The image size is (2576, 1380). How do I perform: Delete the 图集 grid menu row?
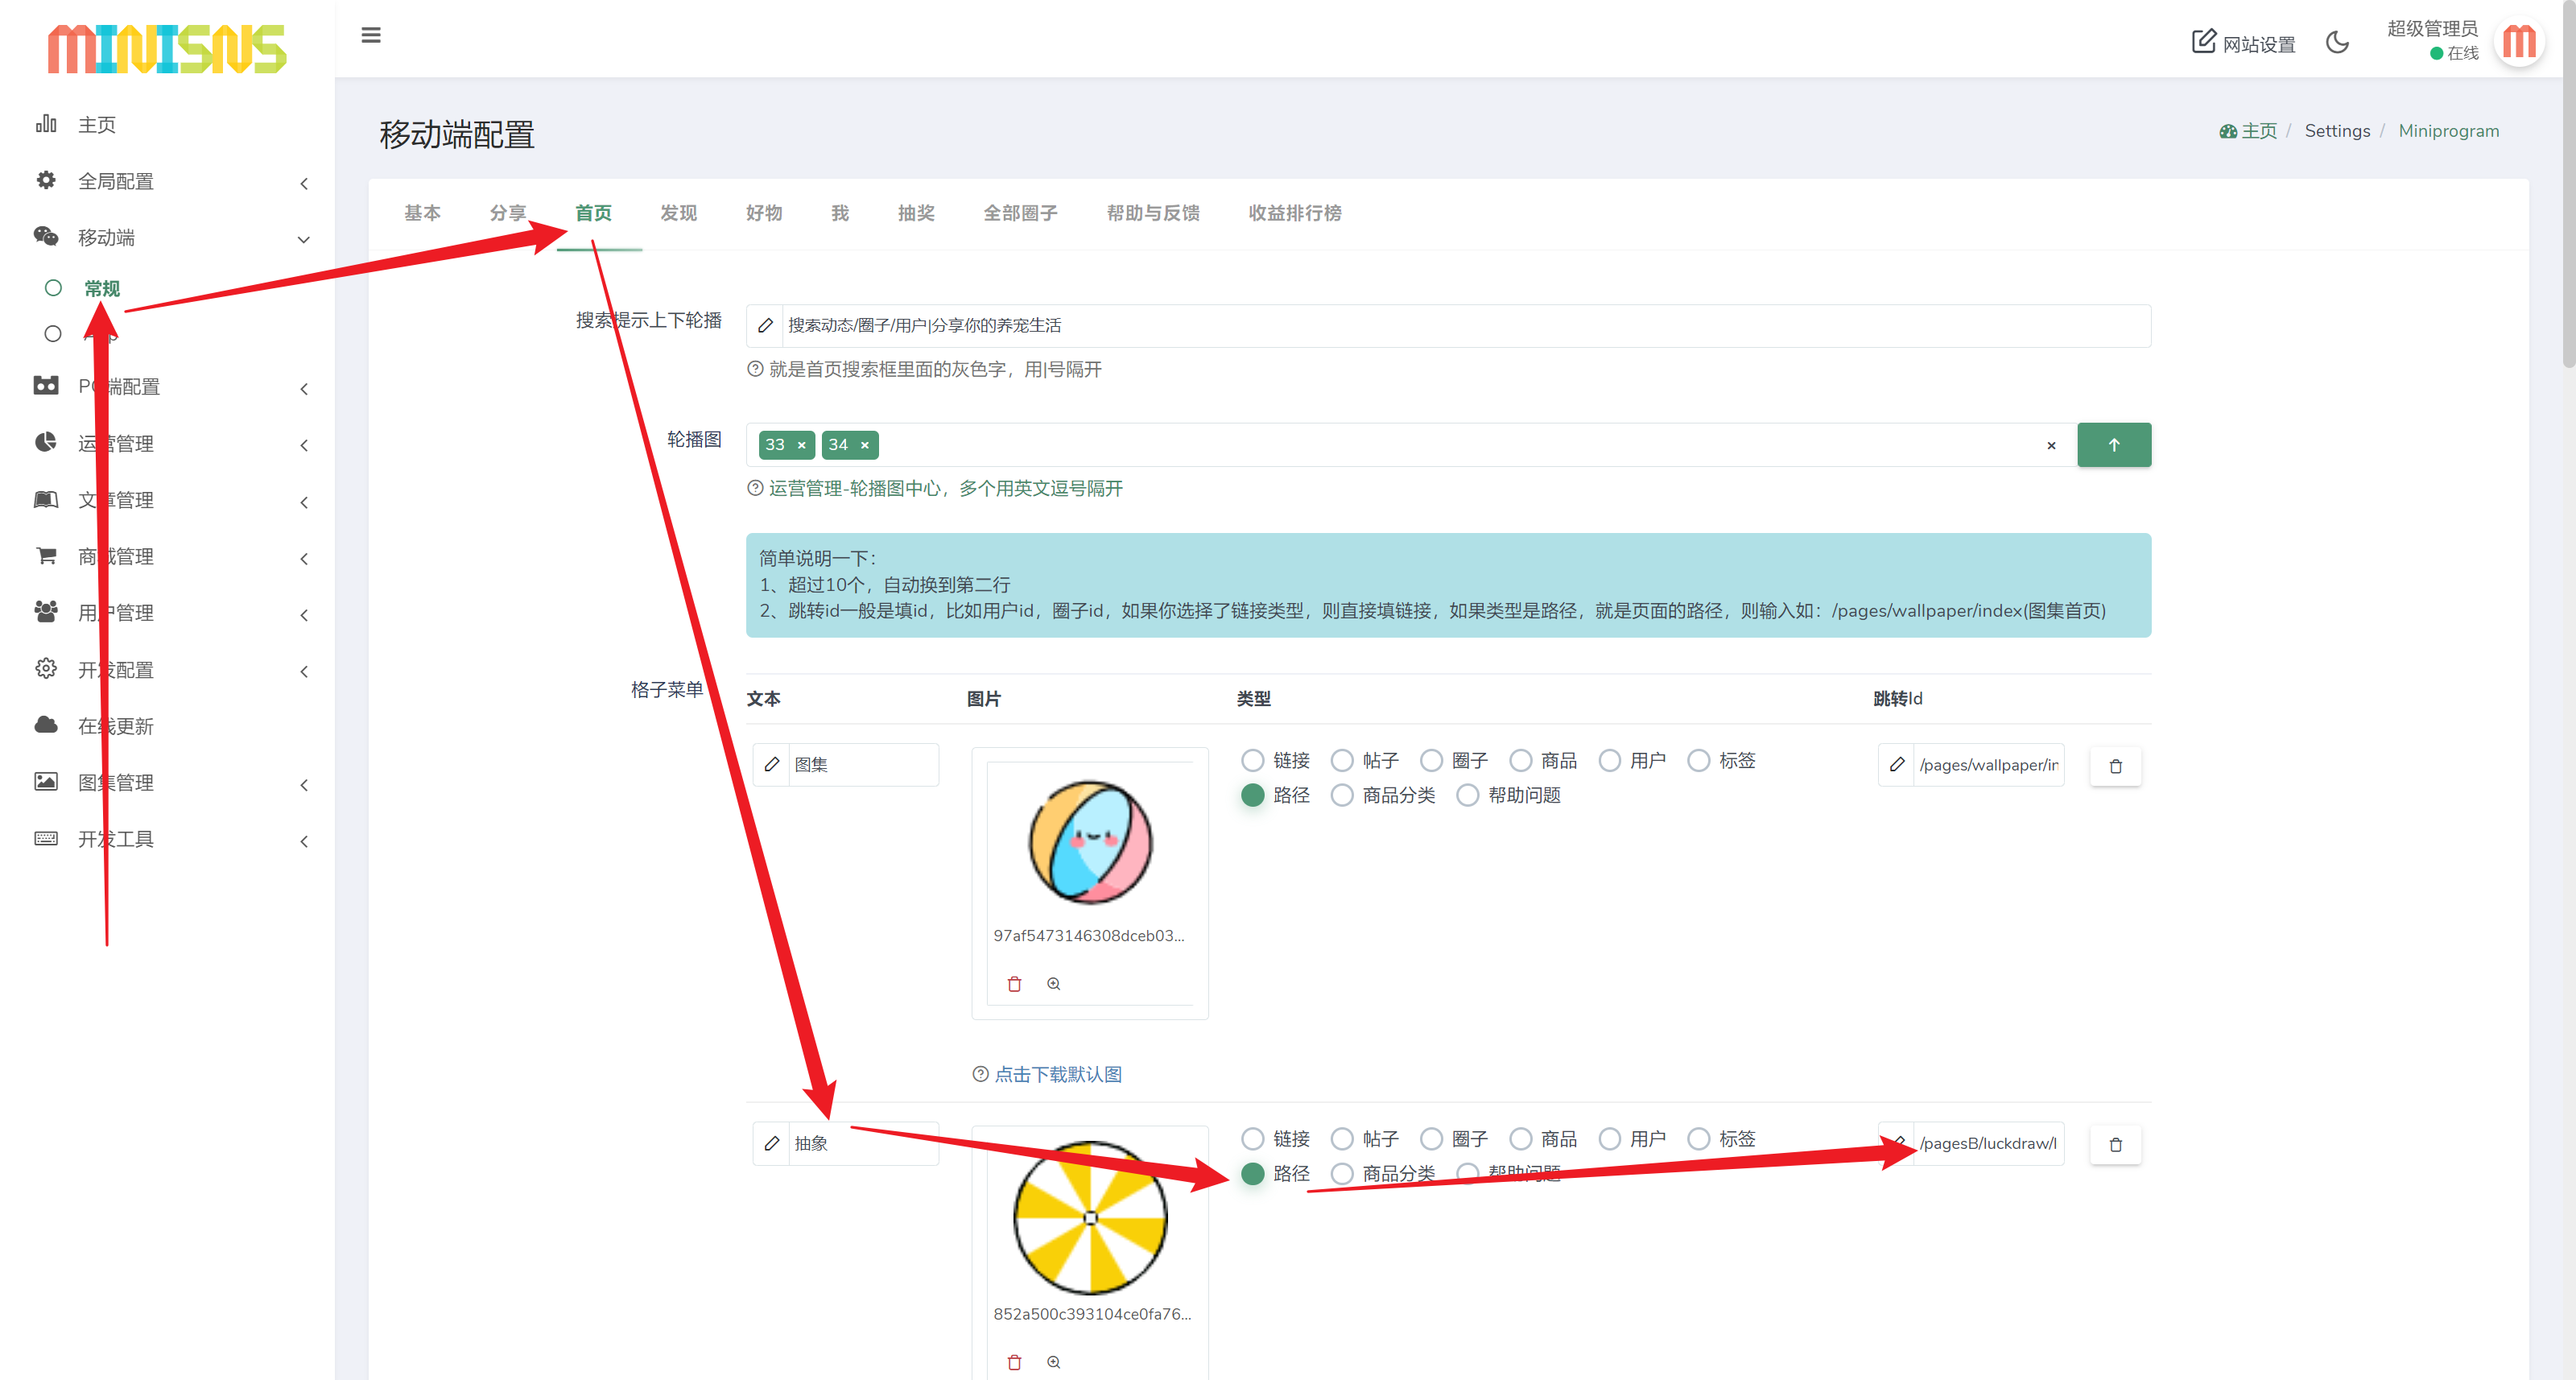2115,766
